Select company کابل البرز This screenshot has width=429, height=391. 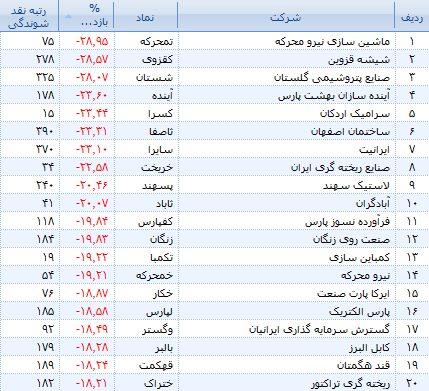coord(369,347)
